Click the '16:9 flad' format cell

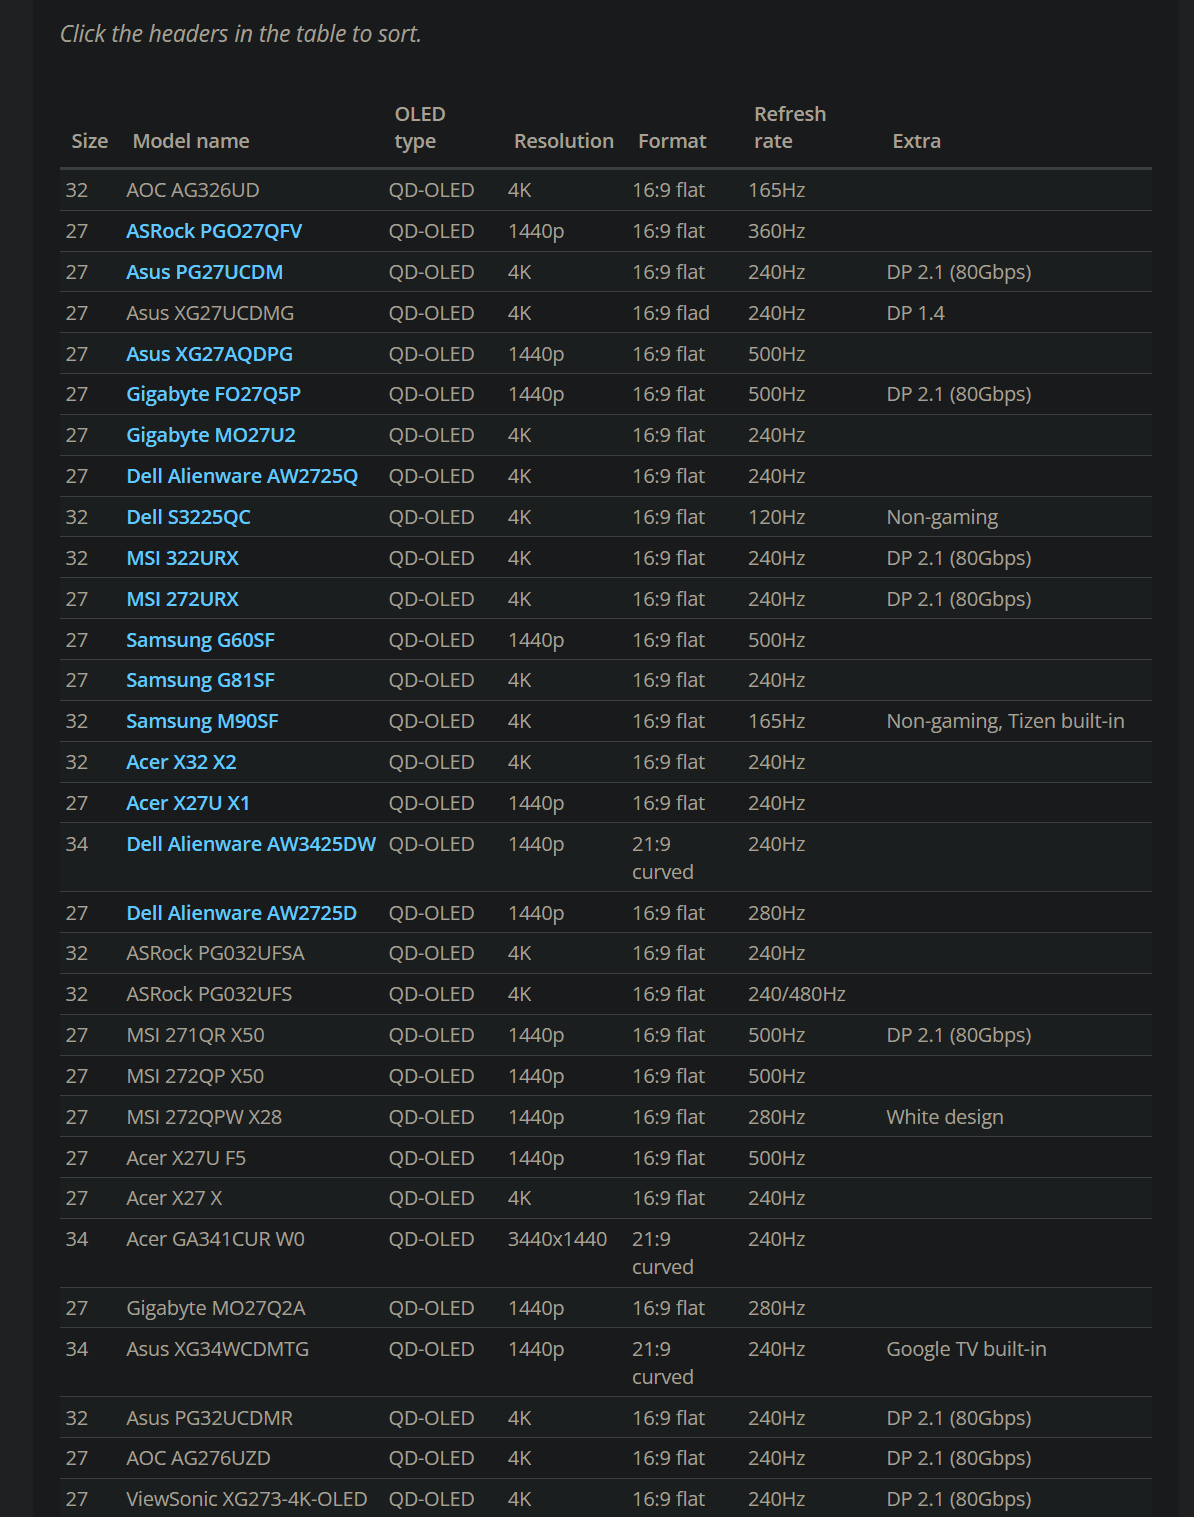tap(671, 313)
